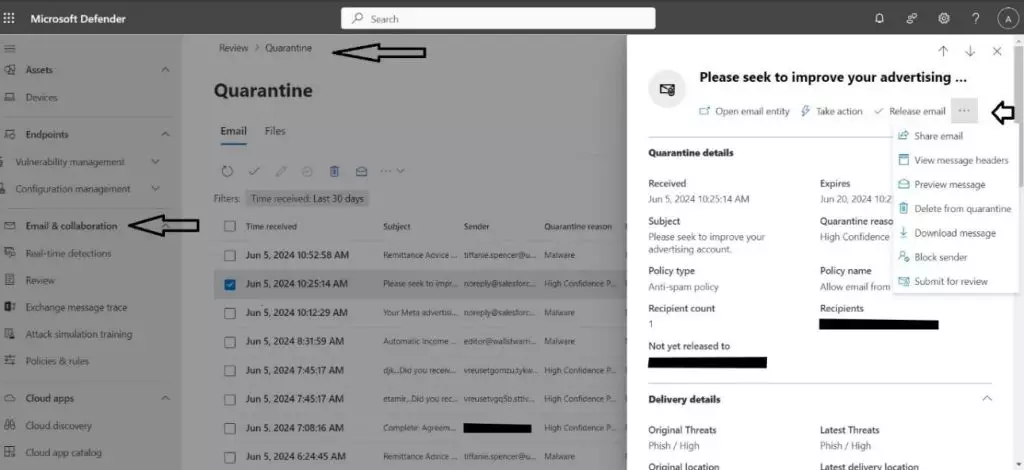1024x470 pixels.
Task: Toggle the select-all checkbox in table header
Action: tap(231, 227)
